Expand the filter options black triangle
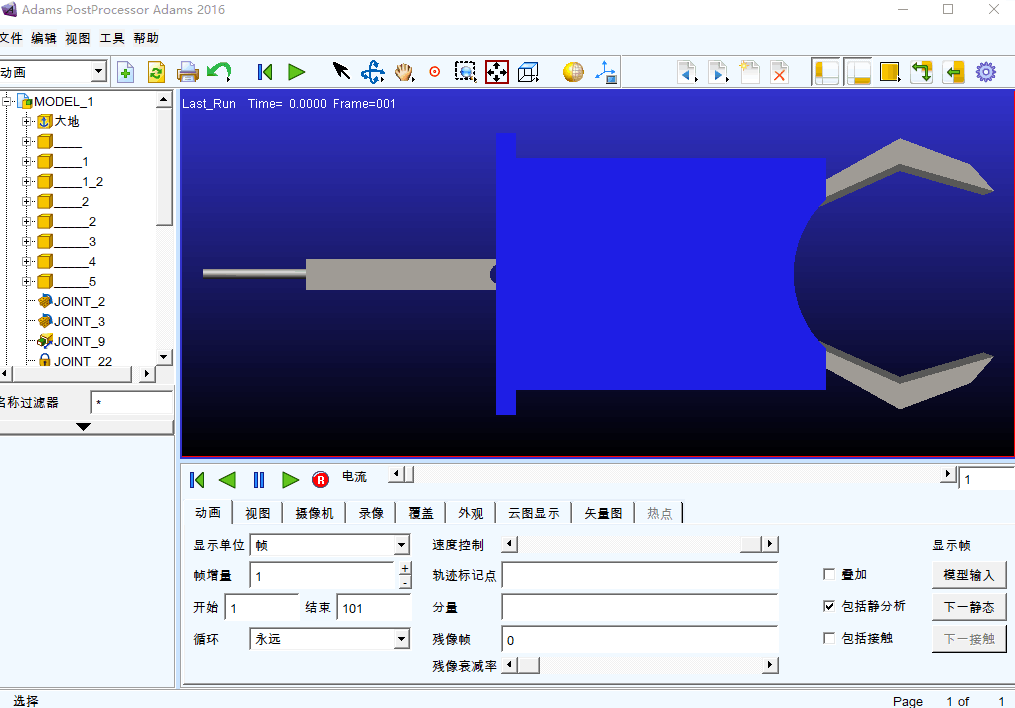 (83, 426)
